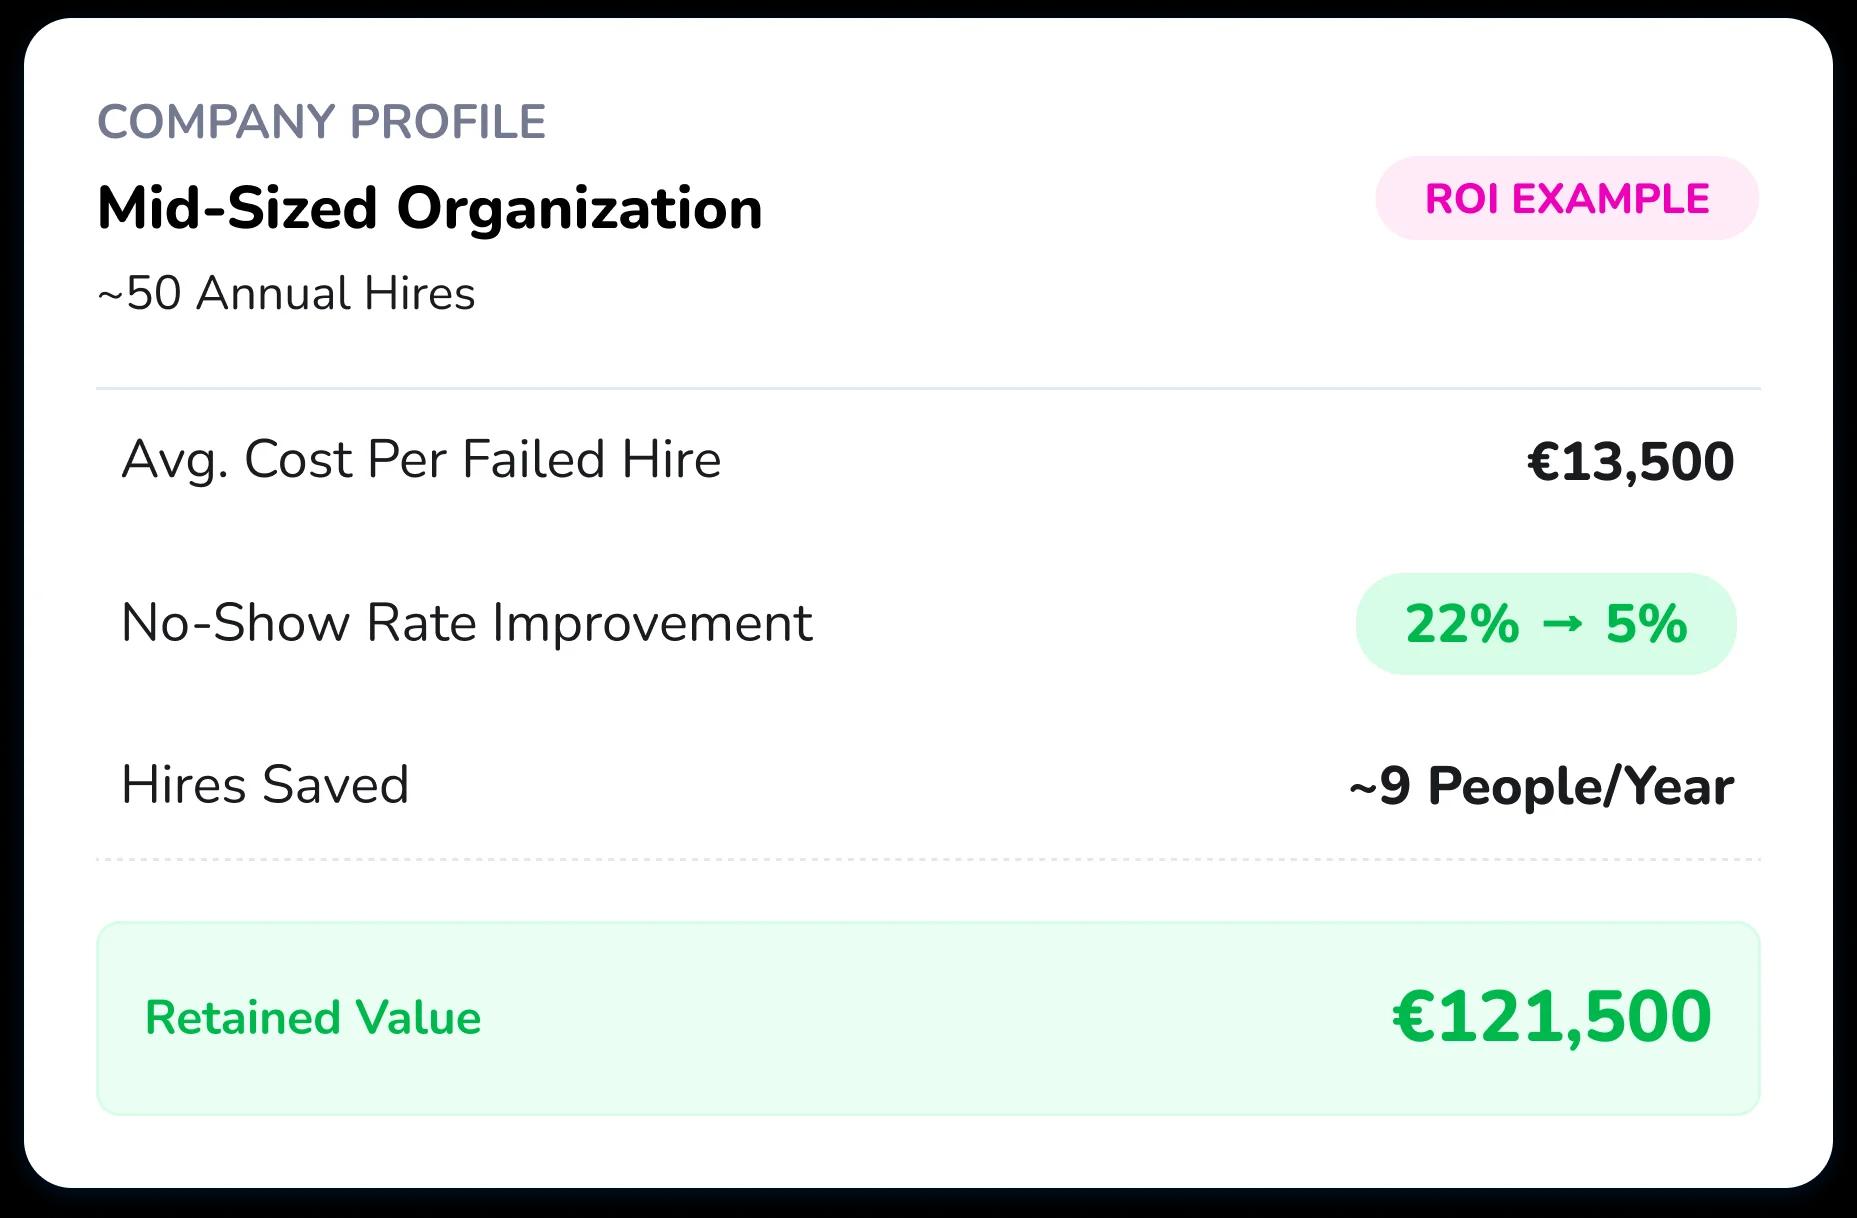Click the ~9 People/Year value
This screenshot has width=1857, height=1218.
pos(1541,786)
